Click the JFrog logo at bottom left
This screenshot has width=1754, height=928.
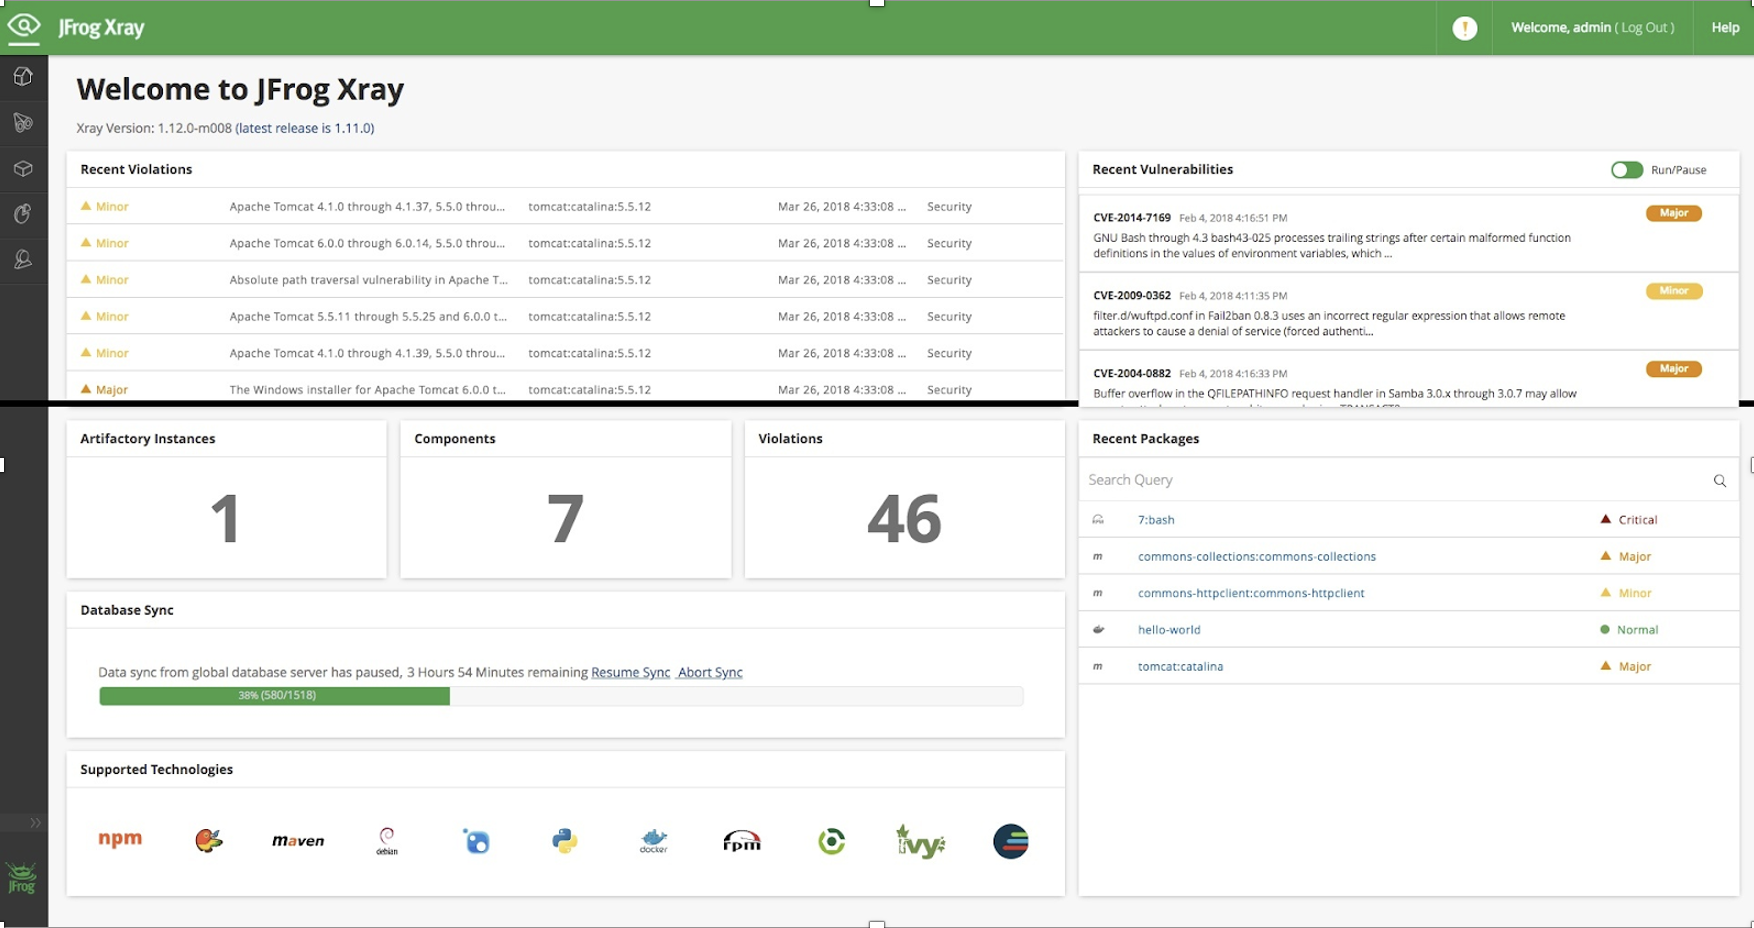[x=22, y=878]
